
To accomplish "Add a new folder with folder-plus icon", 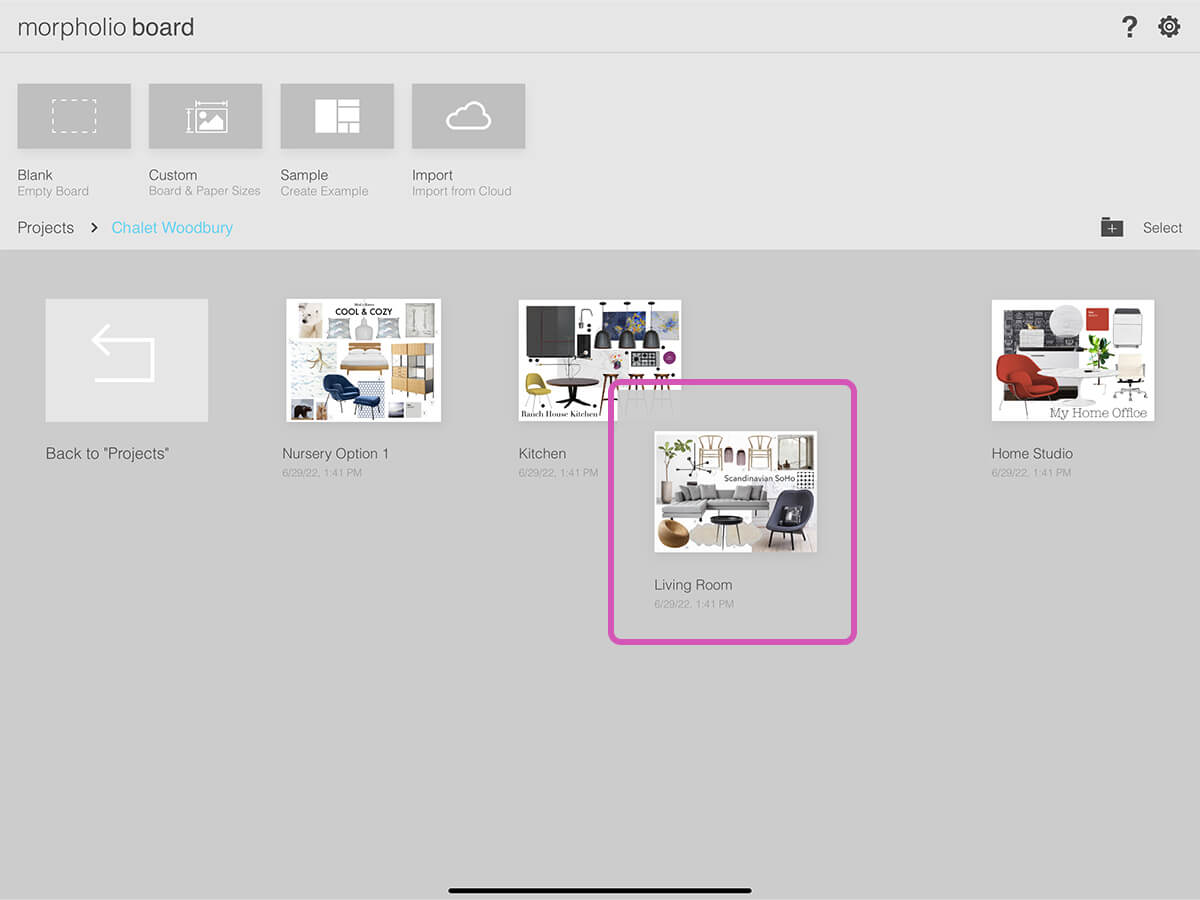I will click(x=1112, y=228).
